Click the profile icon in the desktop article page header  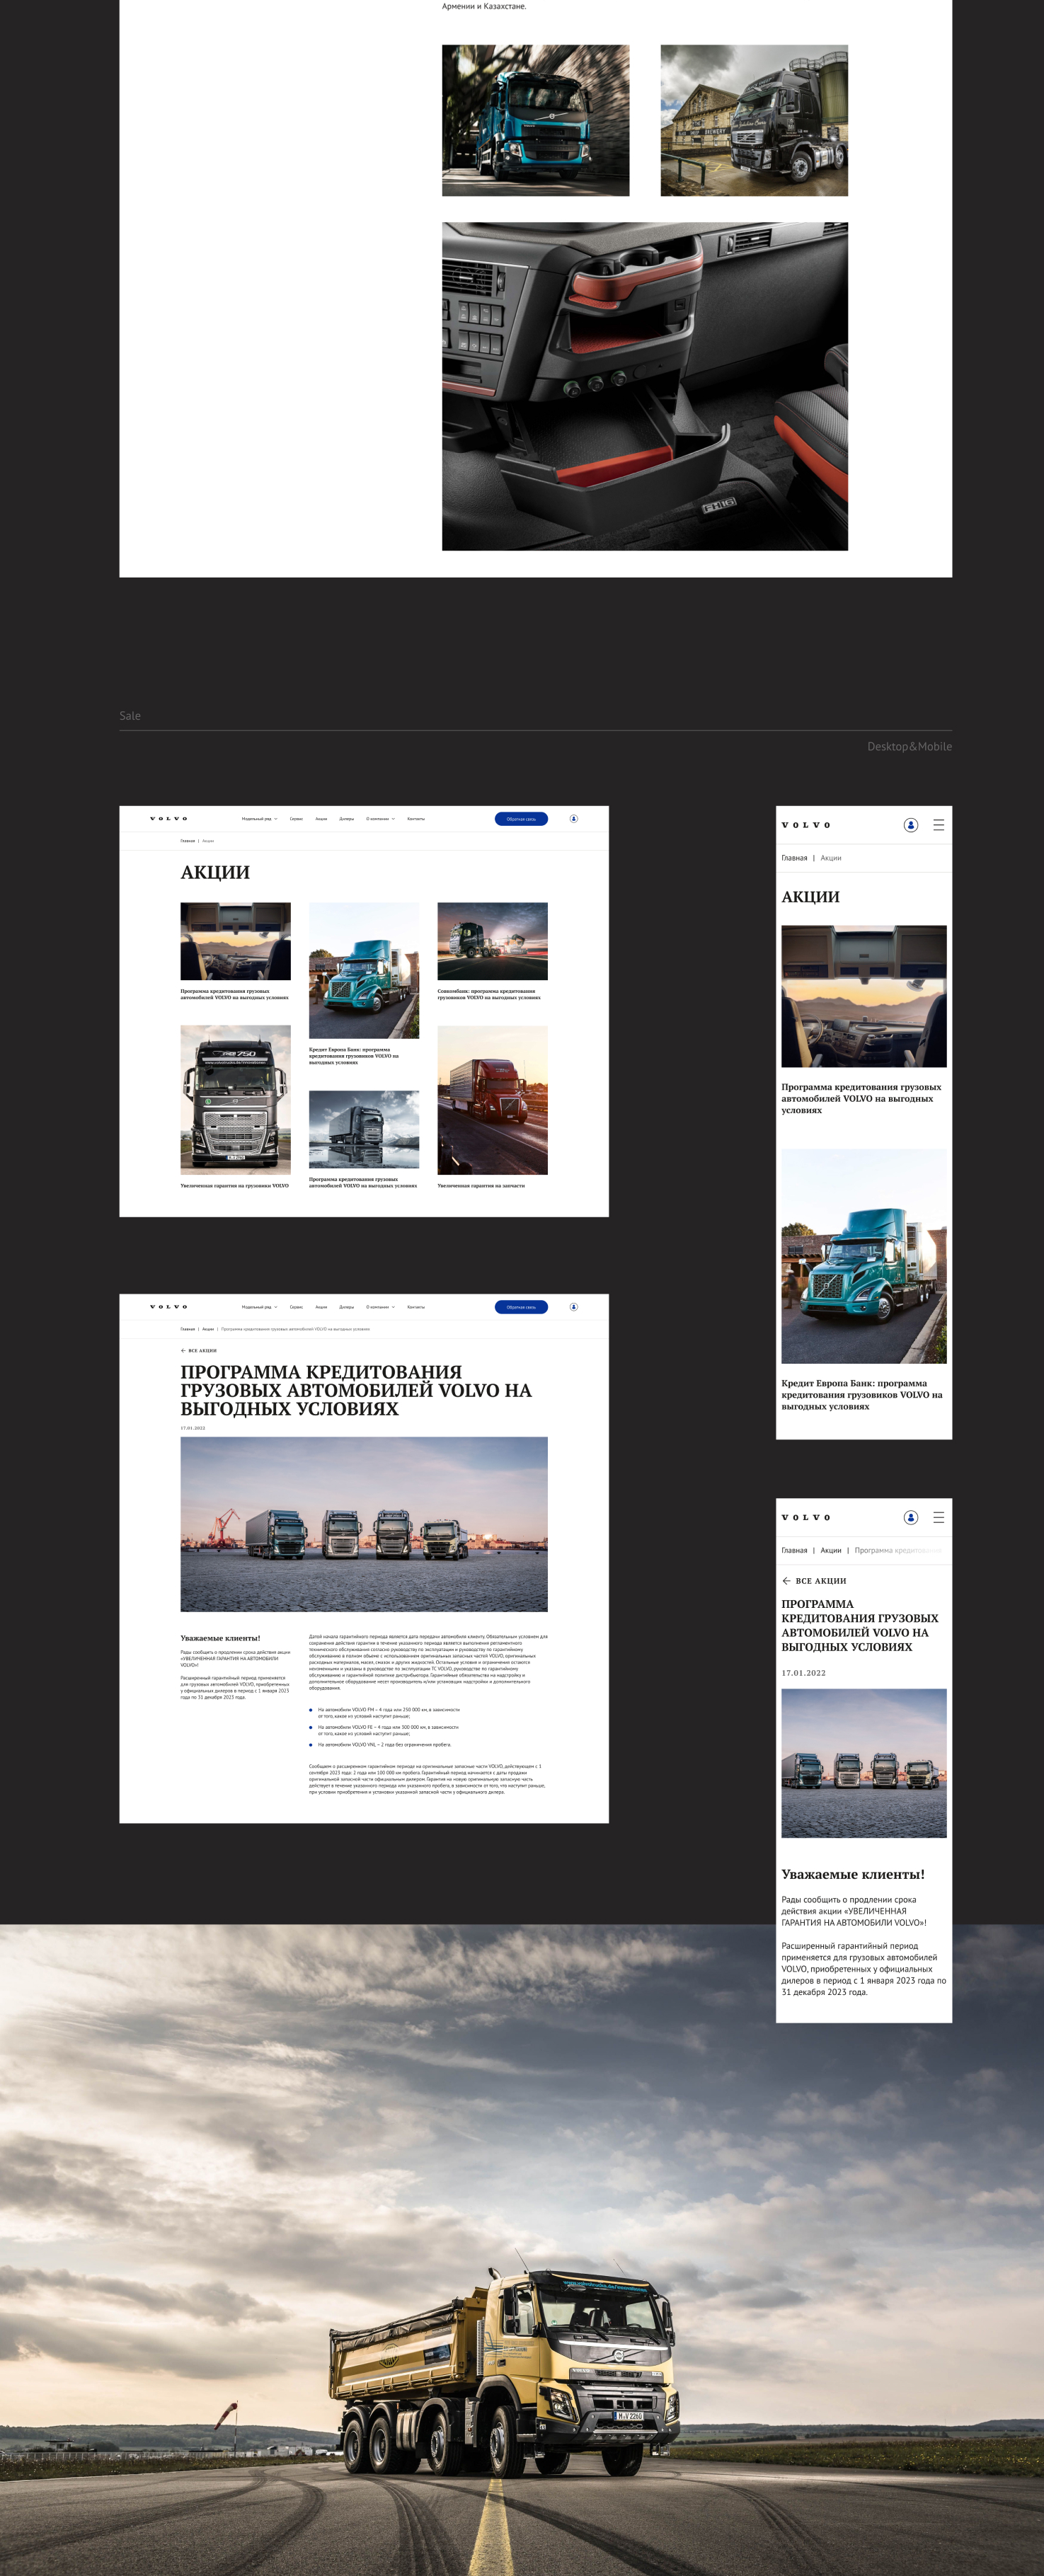pos(573,1306)
